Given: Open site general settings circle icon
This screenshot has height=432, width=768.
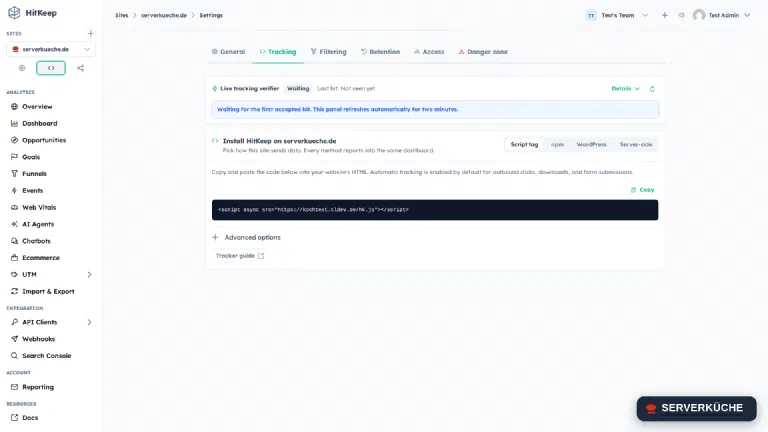Looking at the screenshot, I should [x=22, y=68].
